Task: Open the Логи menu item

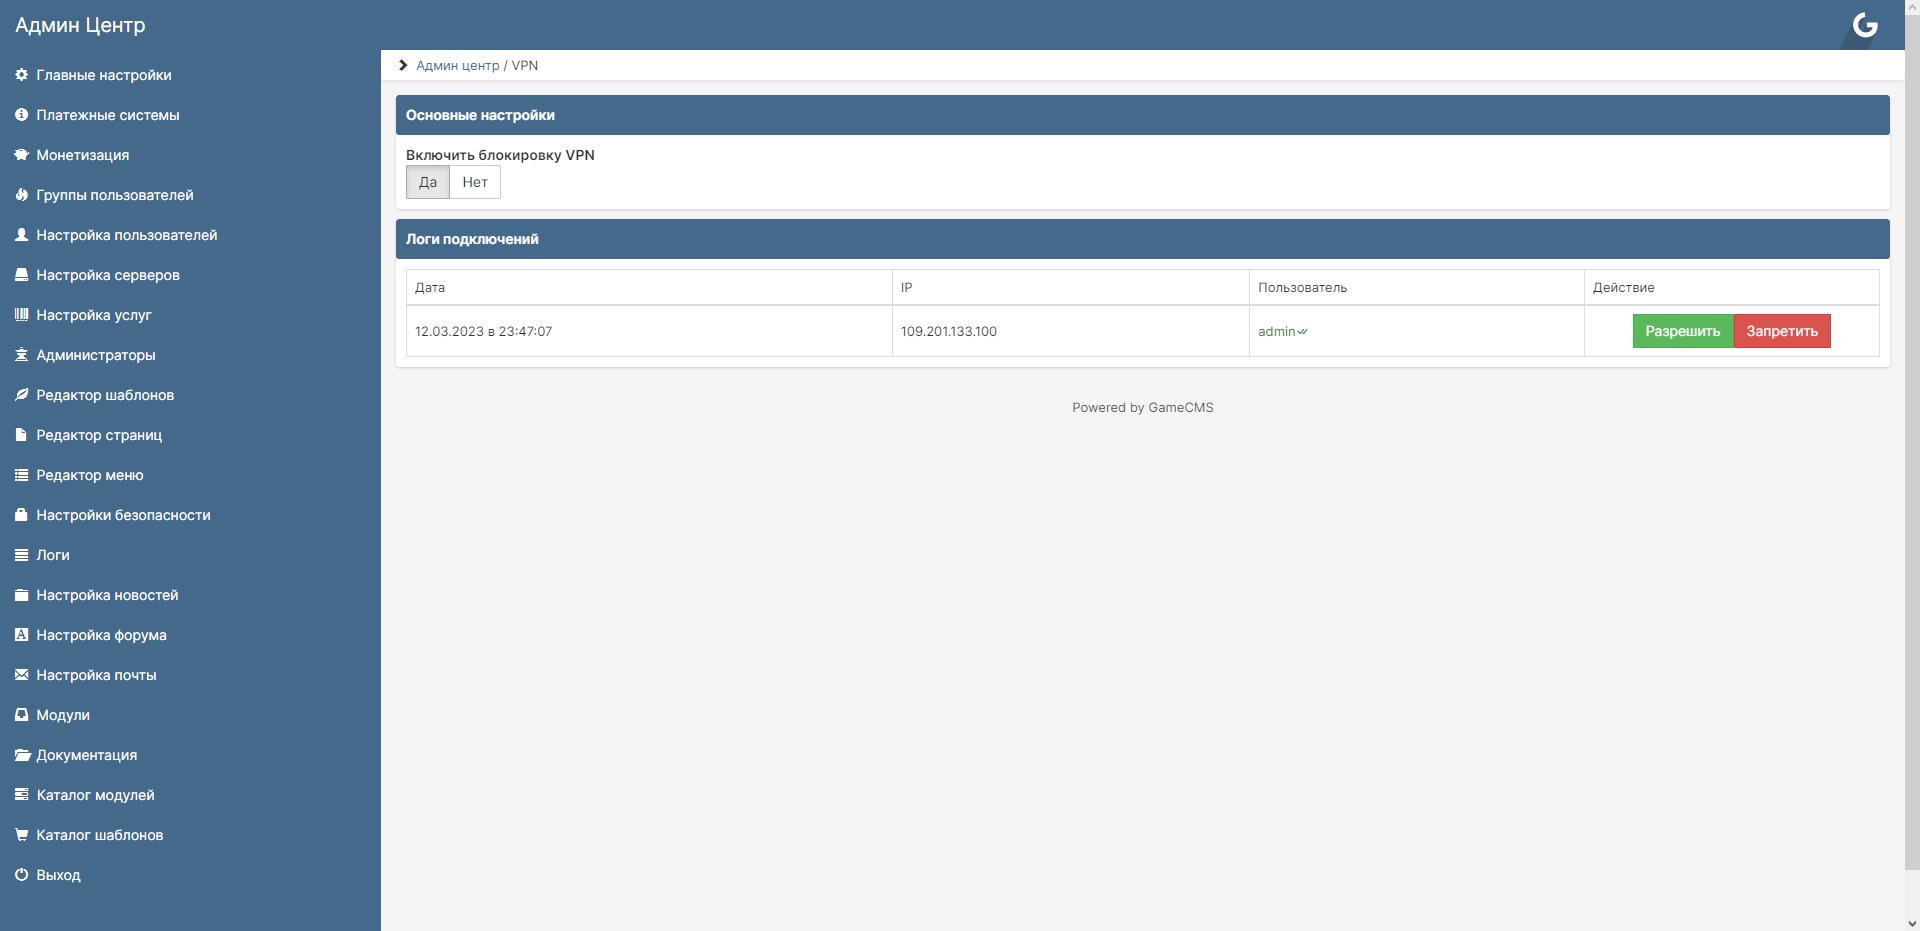Action: coord(53,555)
